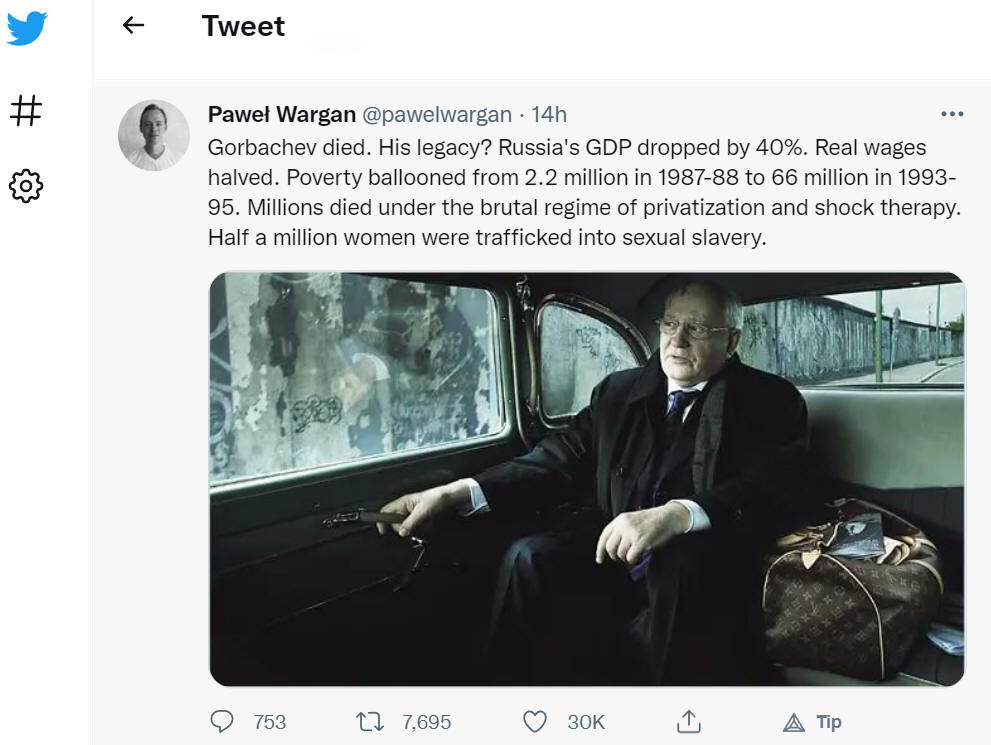Open the attached photo of man in car
This screenshot has height=745, width=991.
(x=587, y=479)
